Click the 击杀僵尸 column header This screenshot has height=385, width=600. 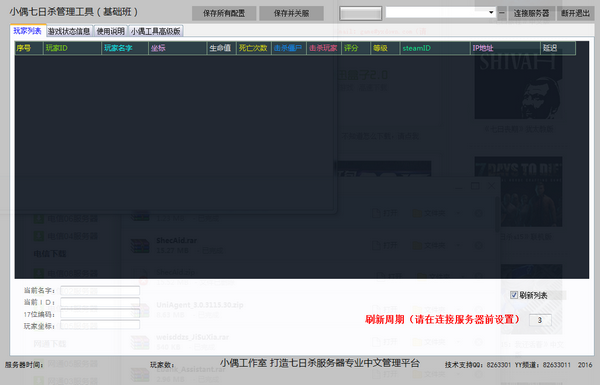289,48
